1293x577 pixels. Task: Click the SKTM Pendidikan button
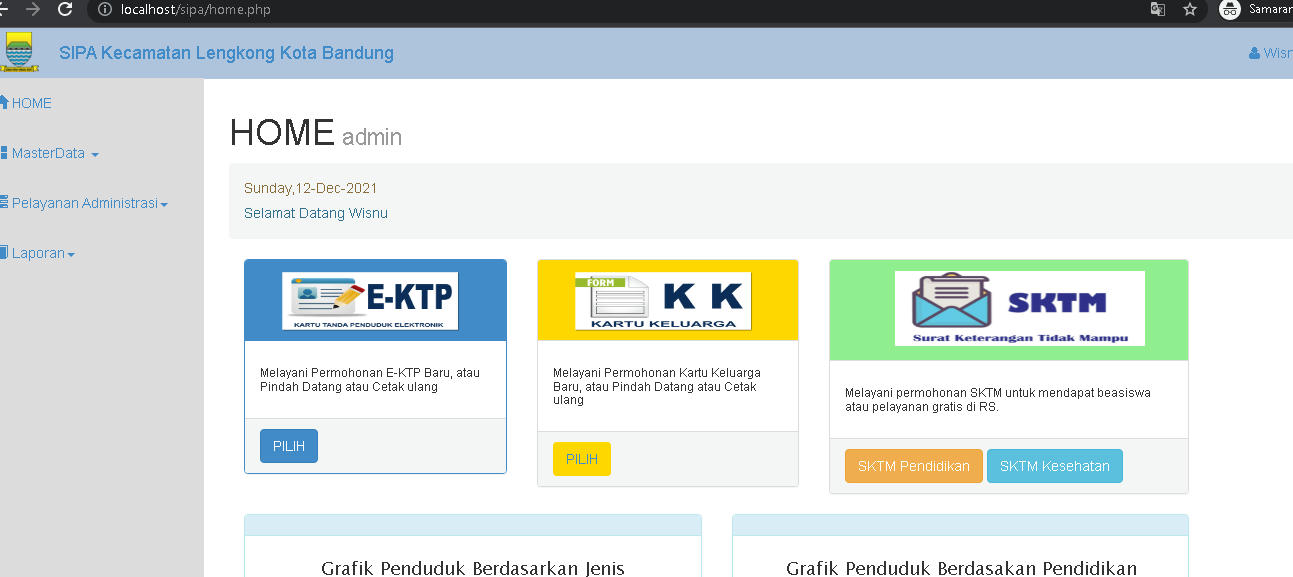pyautogui.click(x=913, y=466)
